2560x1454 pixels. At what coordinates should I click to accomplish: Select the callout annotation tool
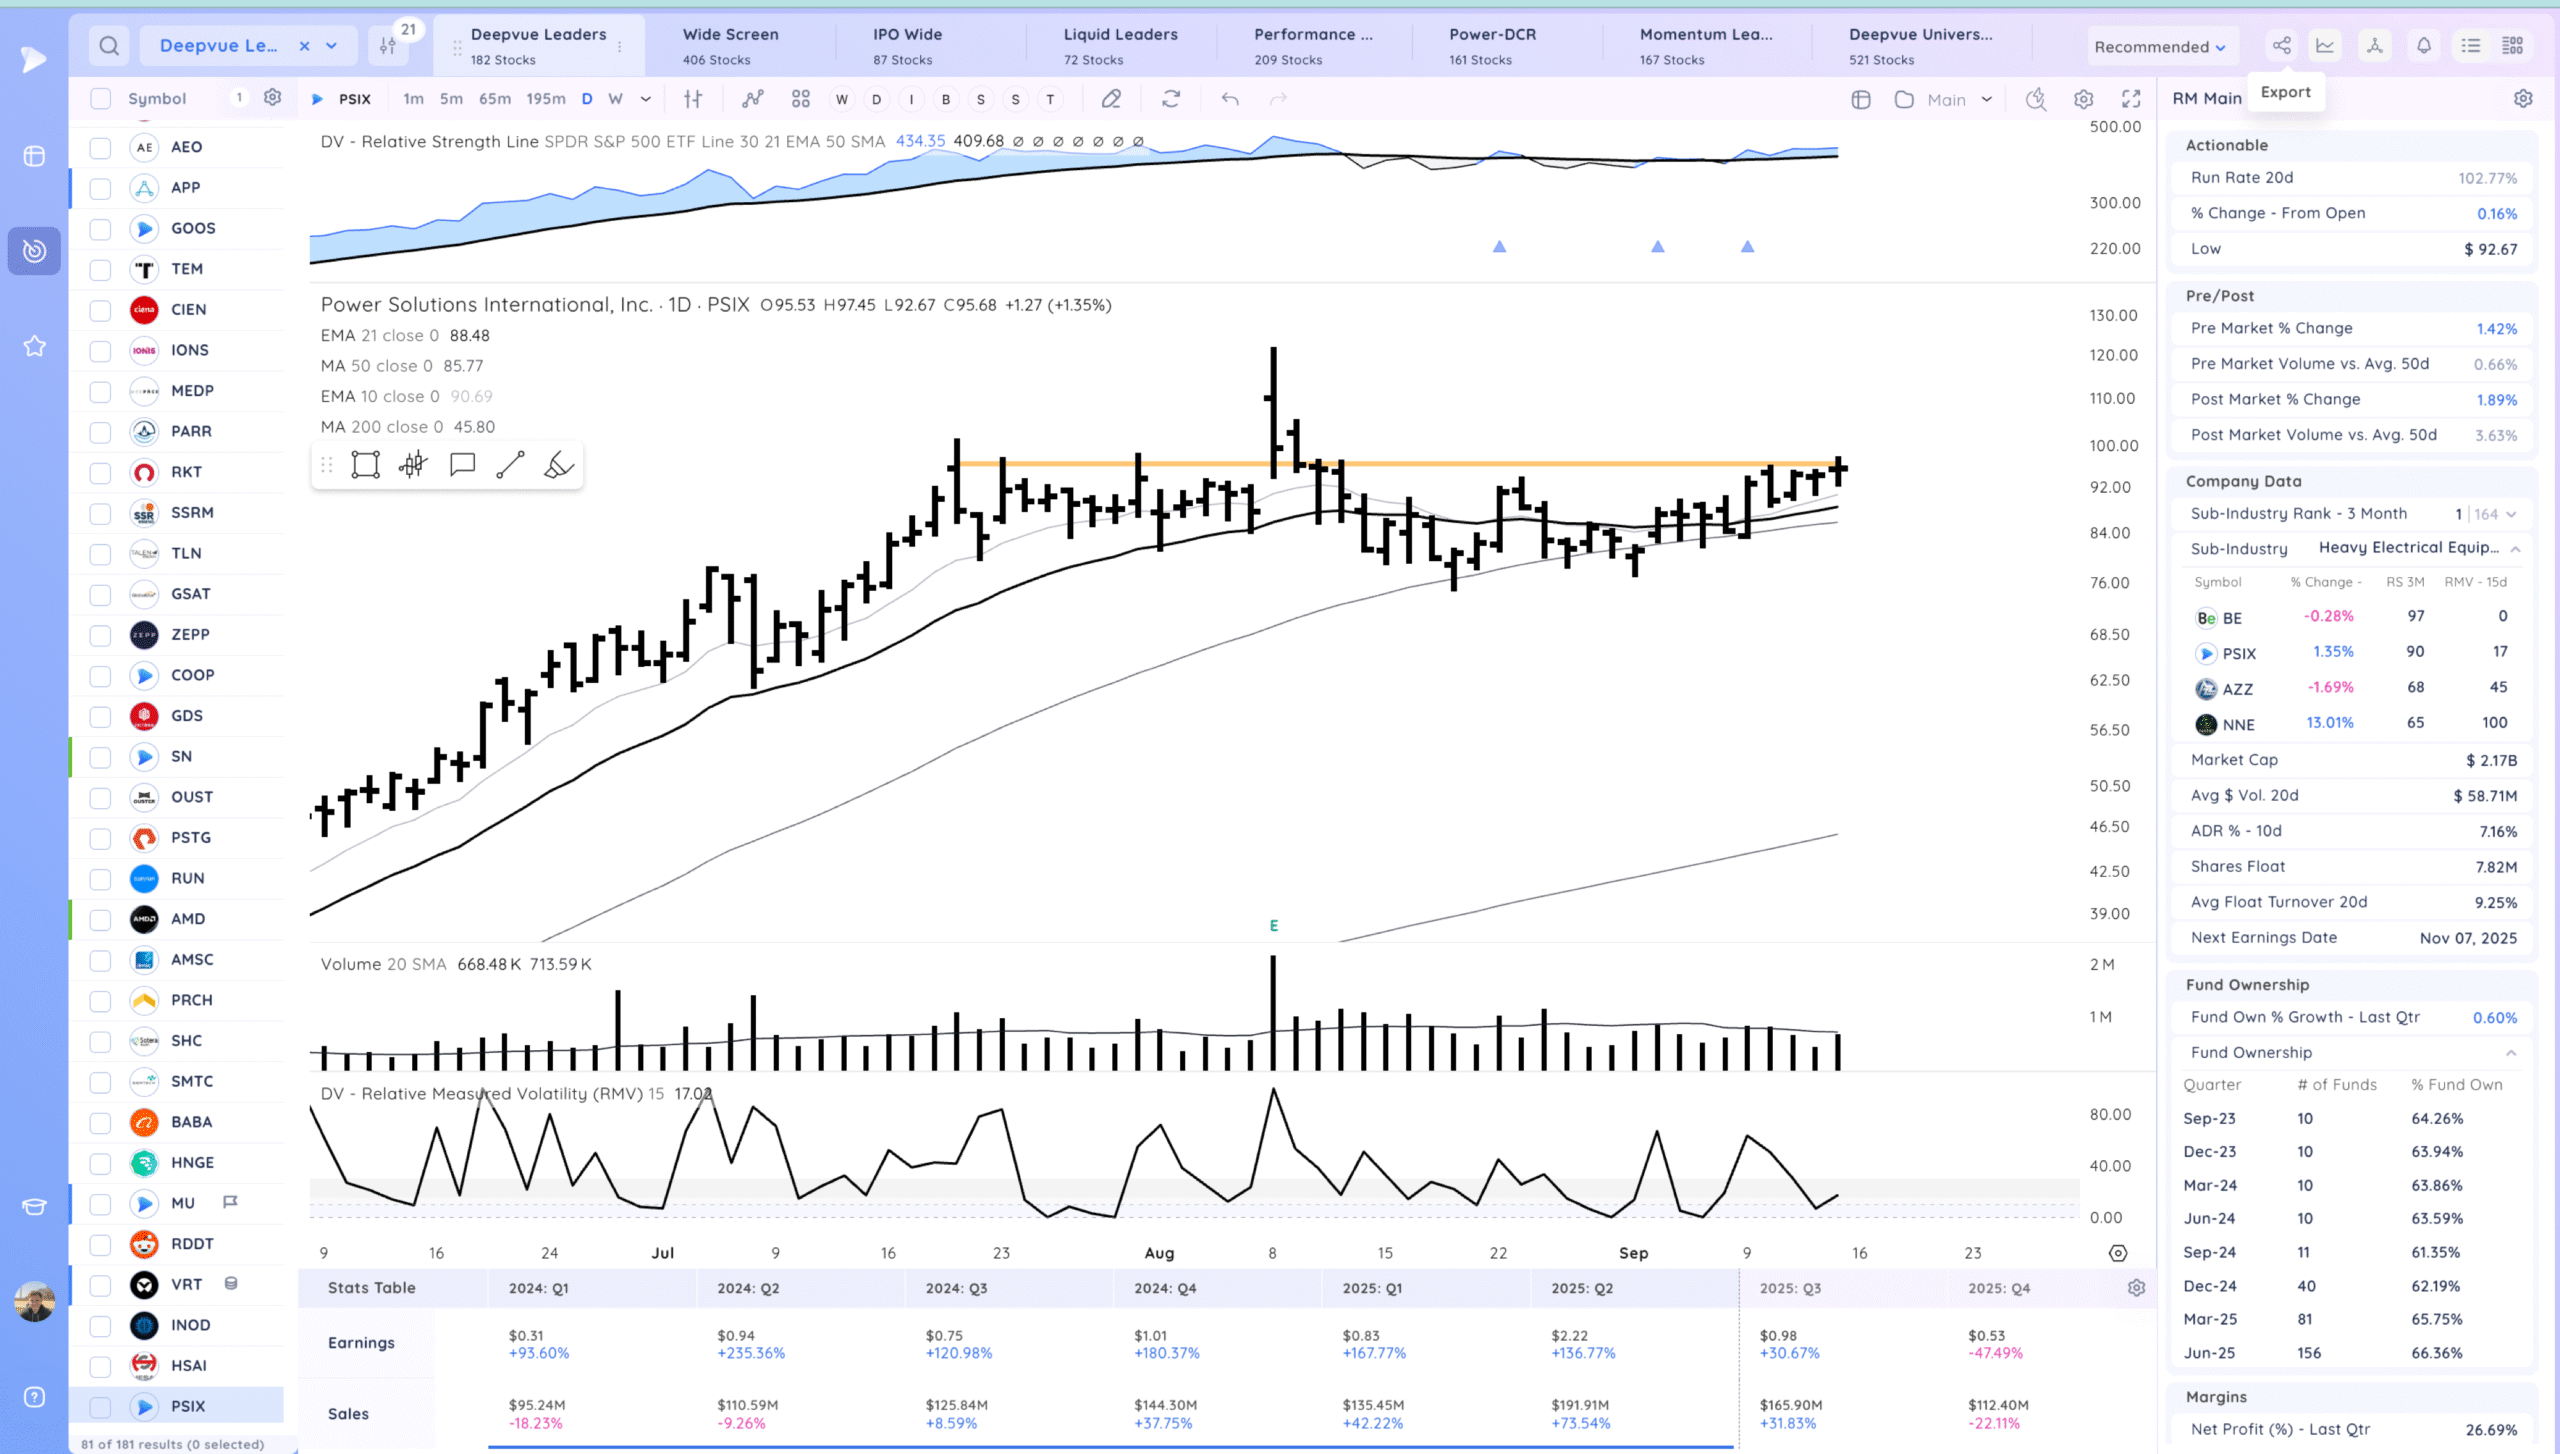(462, 465)
